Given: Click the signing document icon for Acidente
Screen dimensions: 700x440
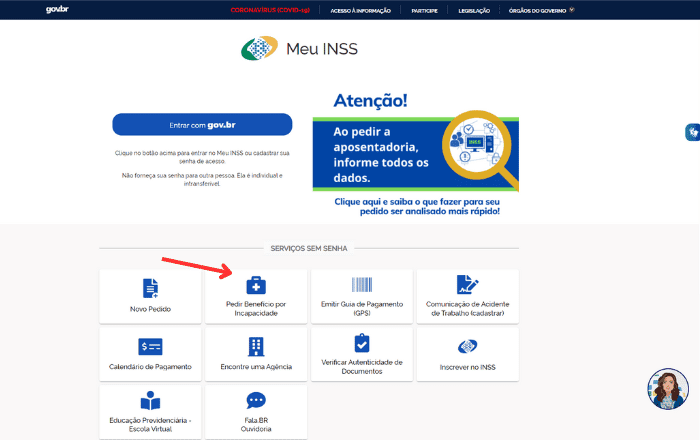Looking at the screenshot, I should (x=467, y=285).
